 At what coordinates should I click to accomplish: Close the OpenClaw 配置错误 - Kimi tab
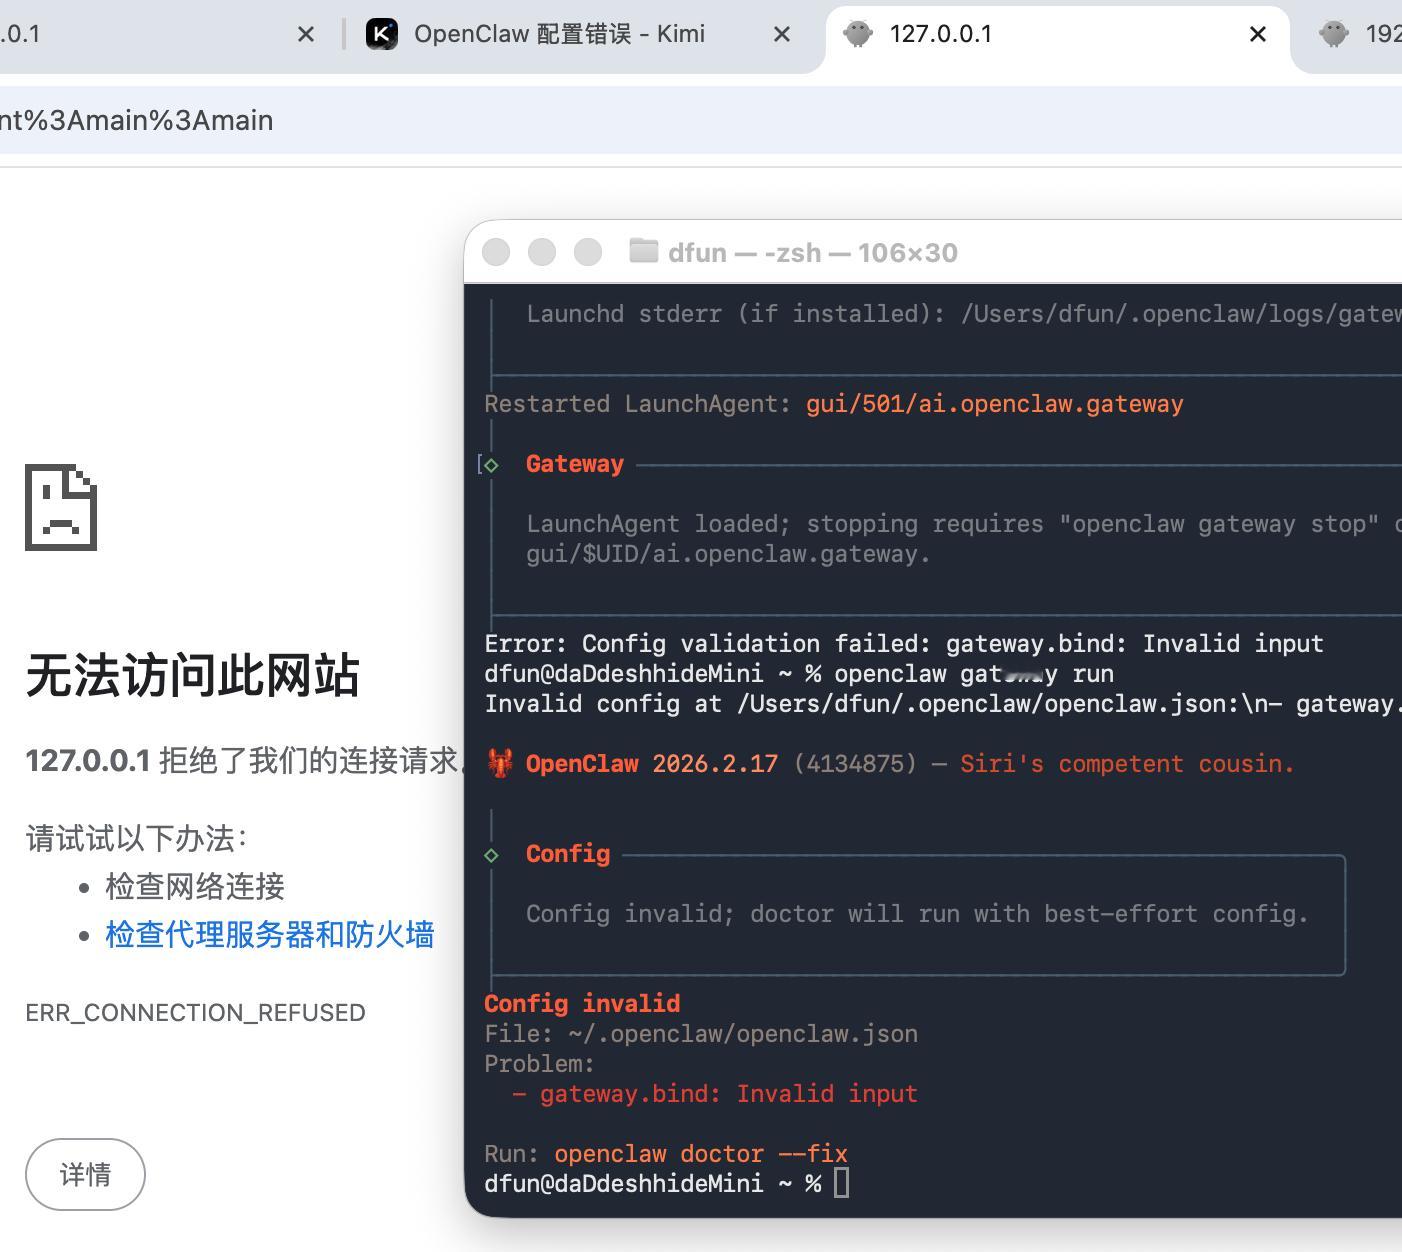782,34
